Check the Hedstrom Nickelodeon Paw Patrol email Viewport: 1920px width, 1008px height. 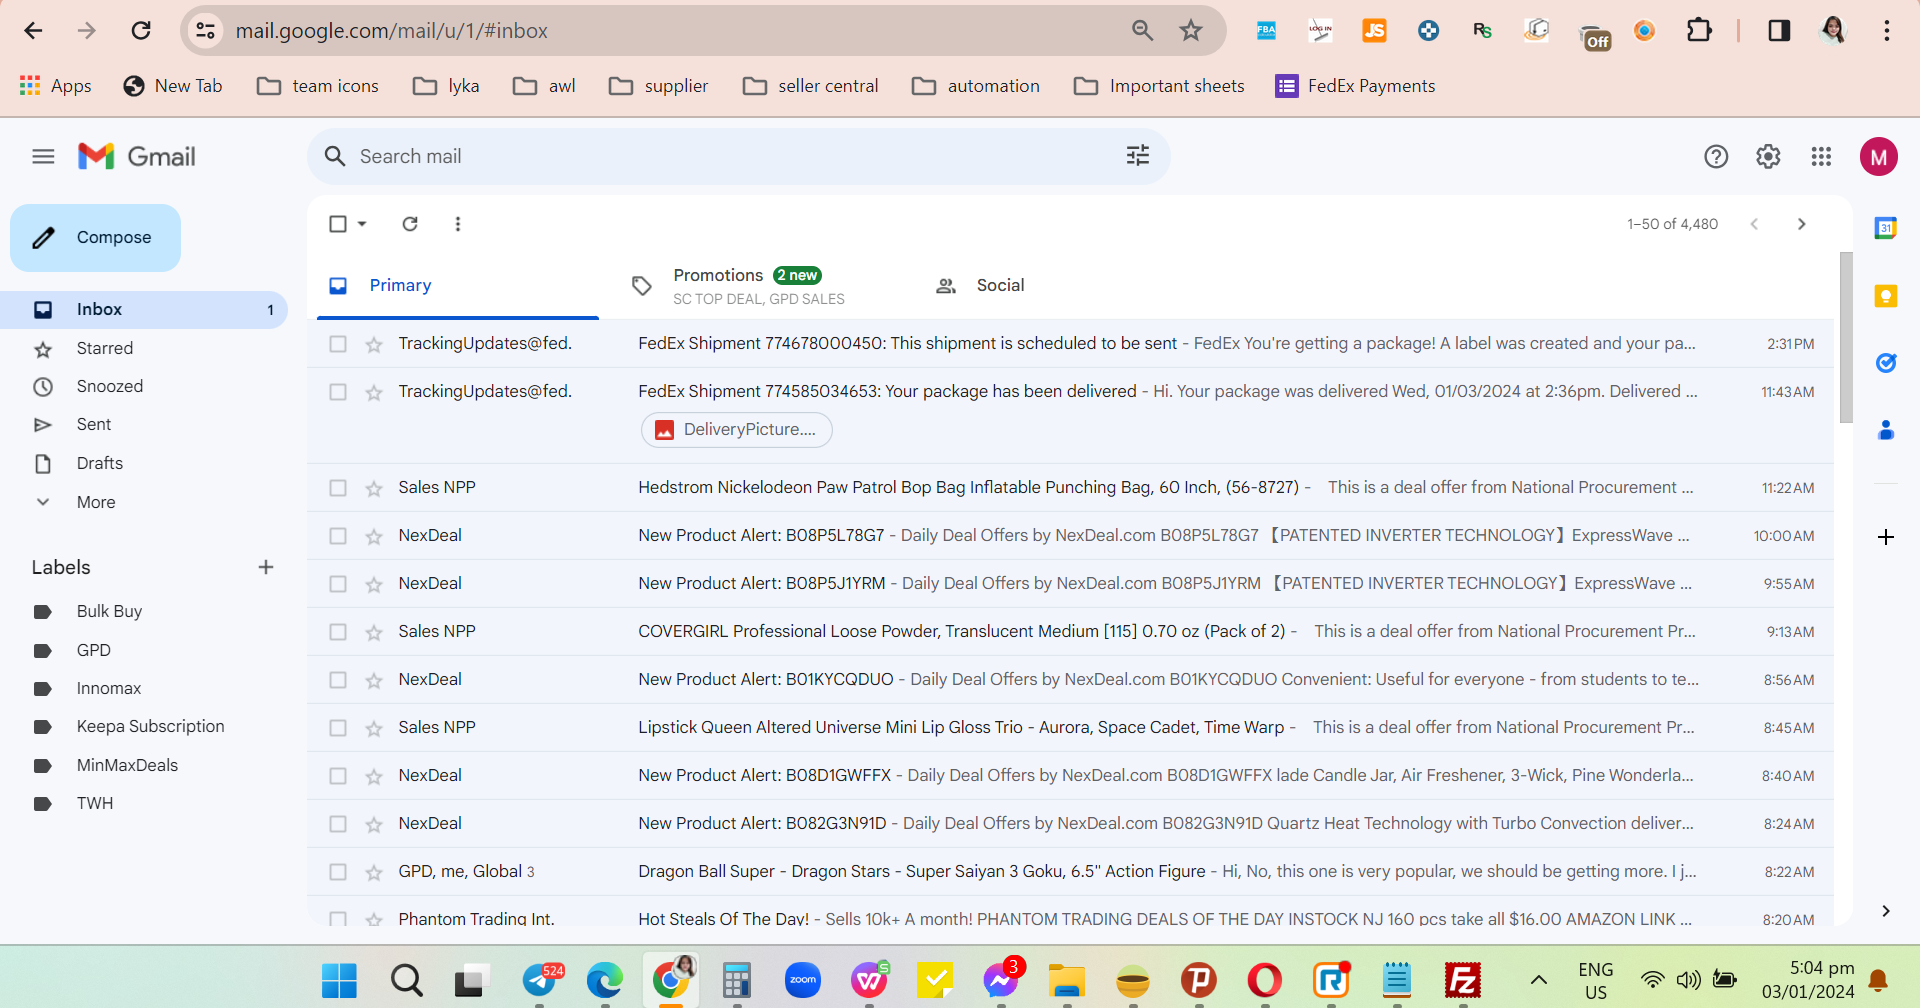coord(338,488)
